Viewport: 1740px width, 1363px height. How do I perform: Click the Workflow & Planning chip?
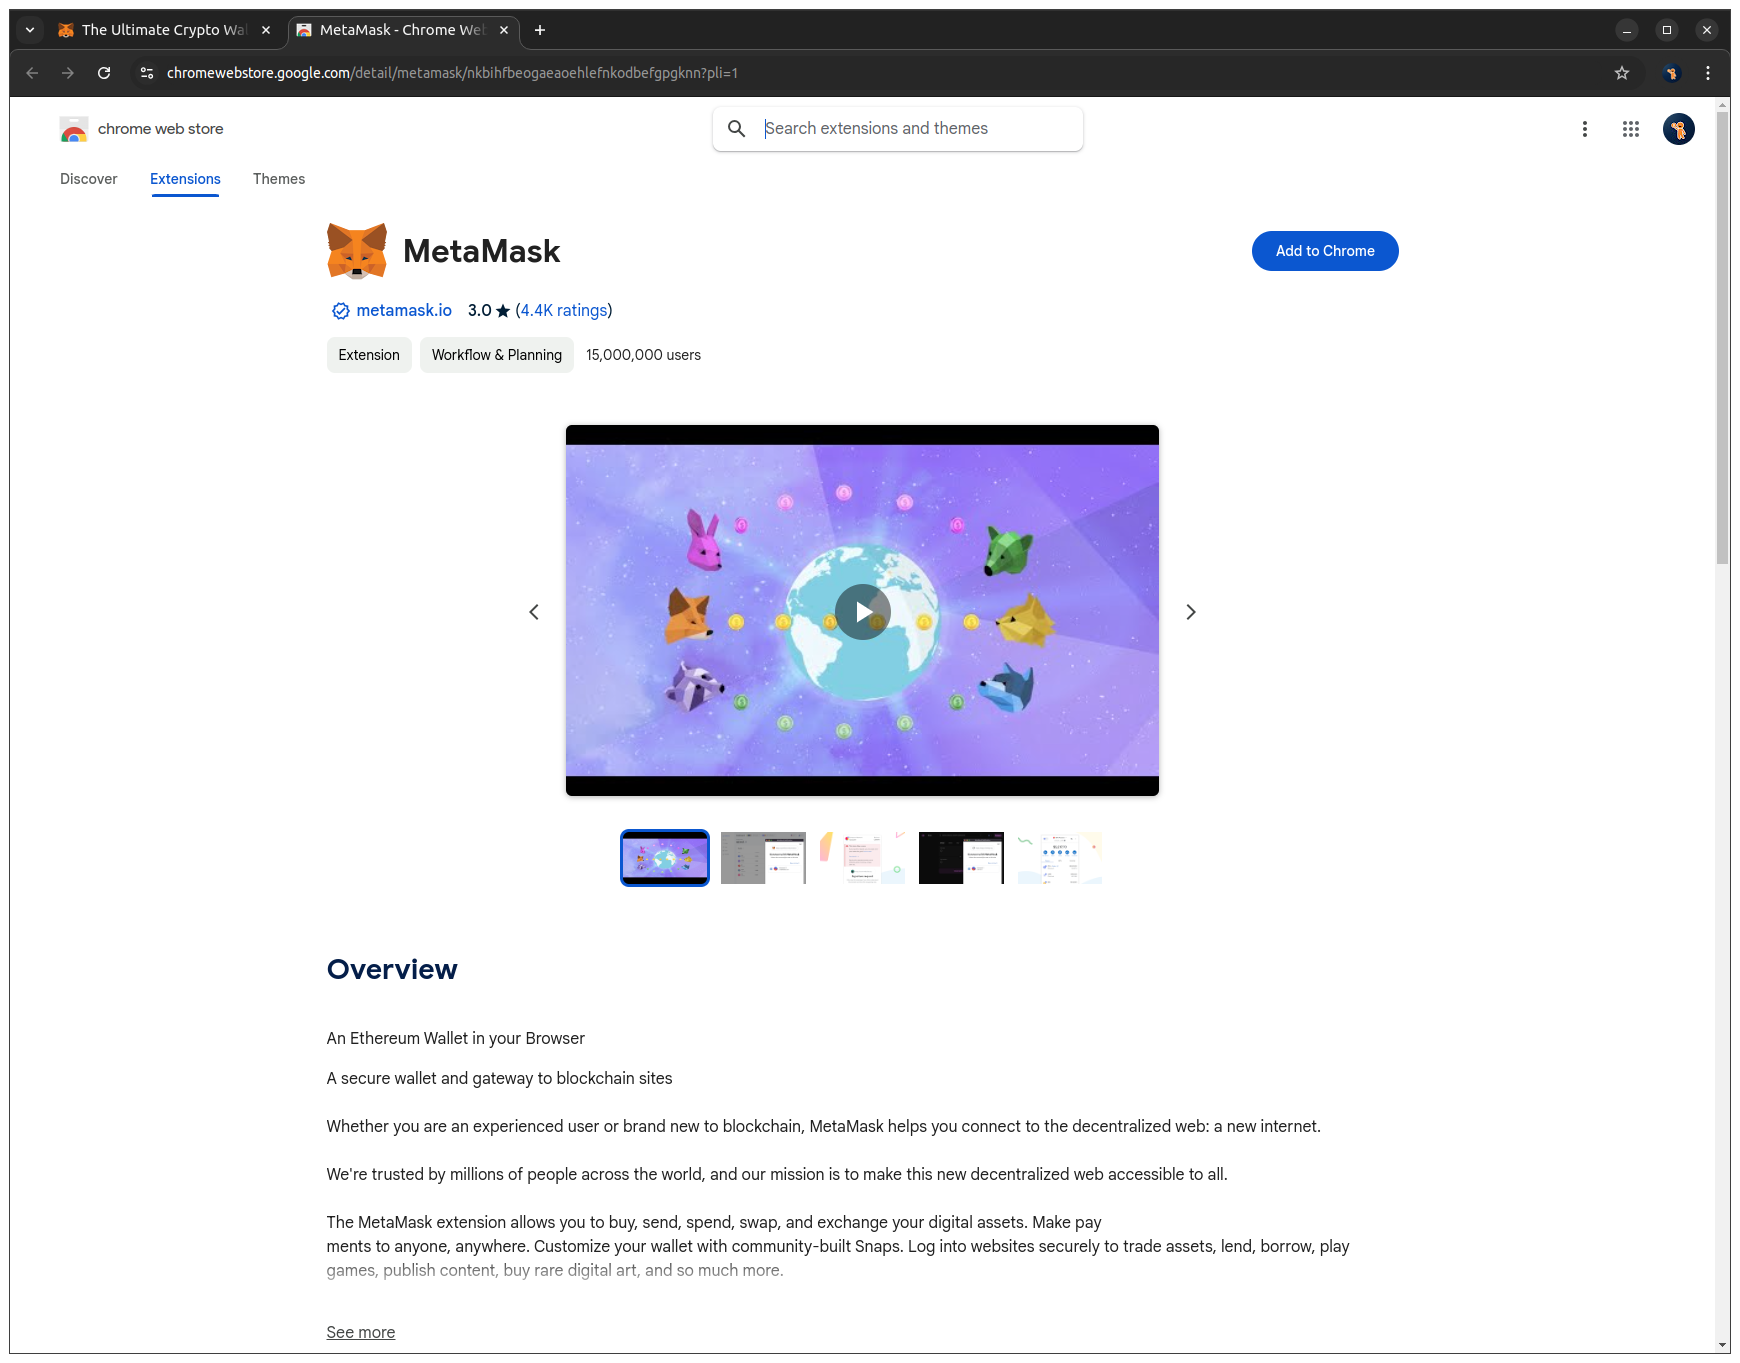[497, 355]
